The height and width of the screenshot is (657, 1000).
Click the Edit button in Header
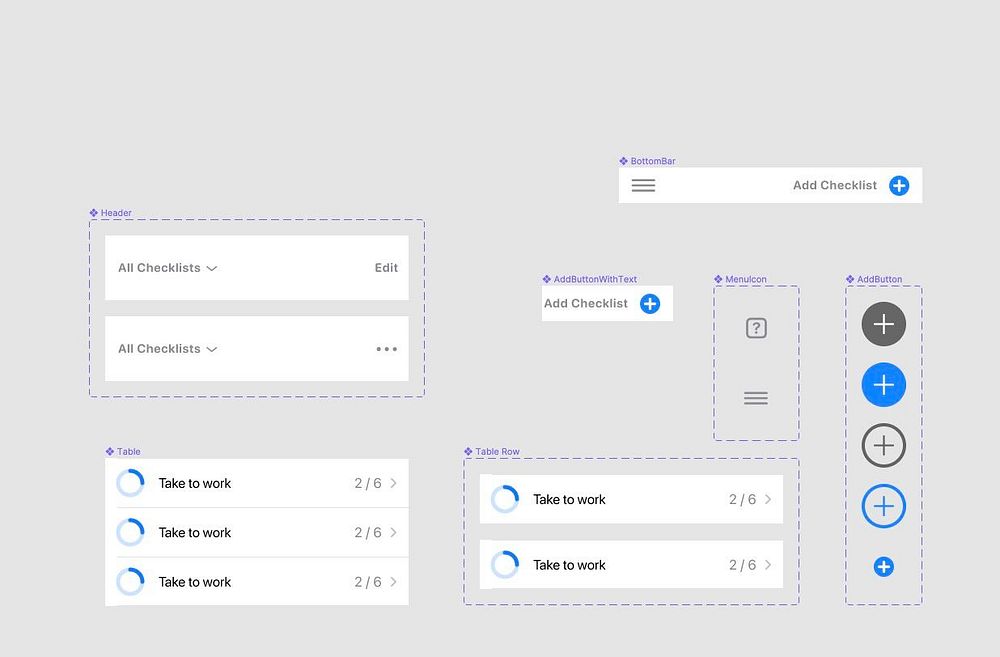[x=386, y=268]
